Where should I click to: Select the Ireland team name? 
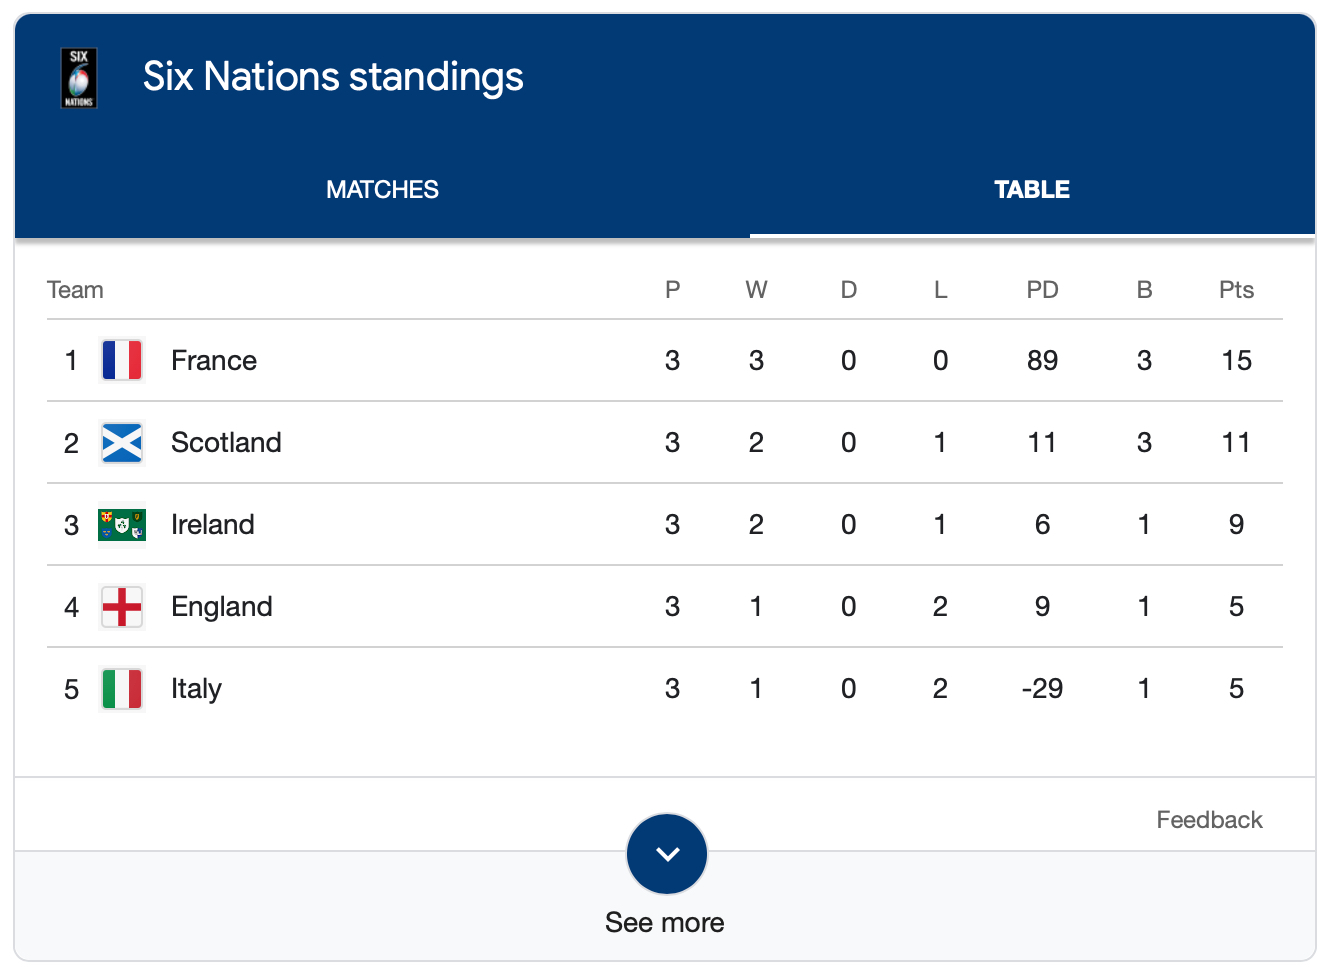pyautogui.click(x=213, y=524)
